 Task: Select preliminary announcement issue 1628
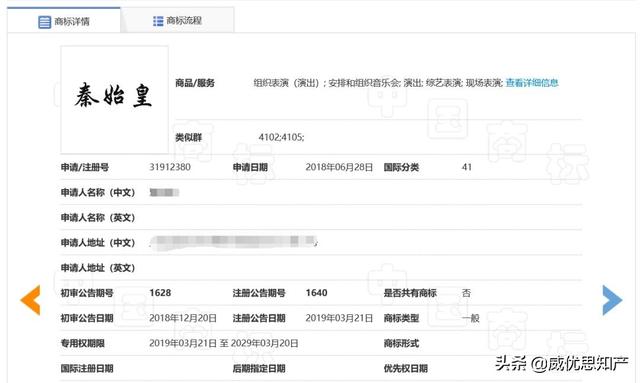[x=160, y=293]
